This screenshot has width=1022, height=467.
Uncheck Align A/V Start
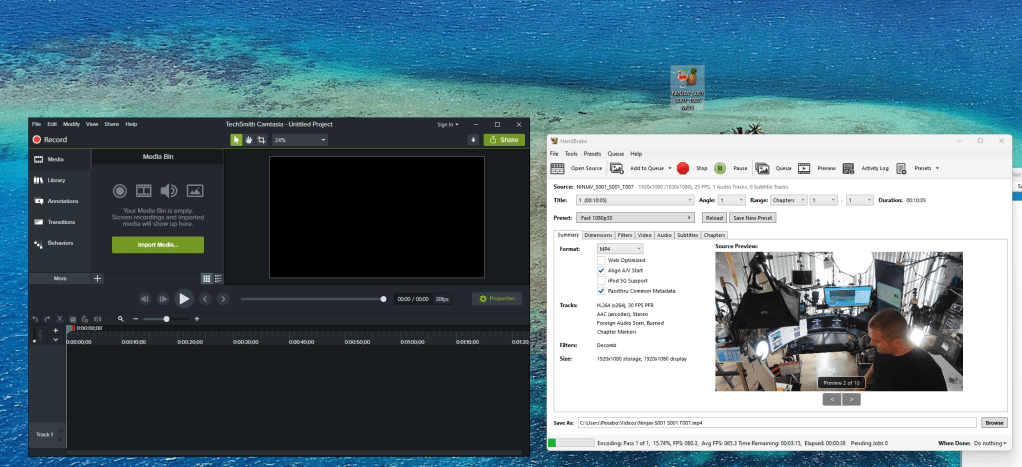(601, 270)
